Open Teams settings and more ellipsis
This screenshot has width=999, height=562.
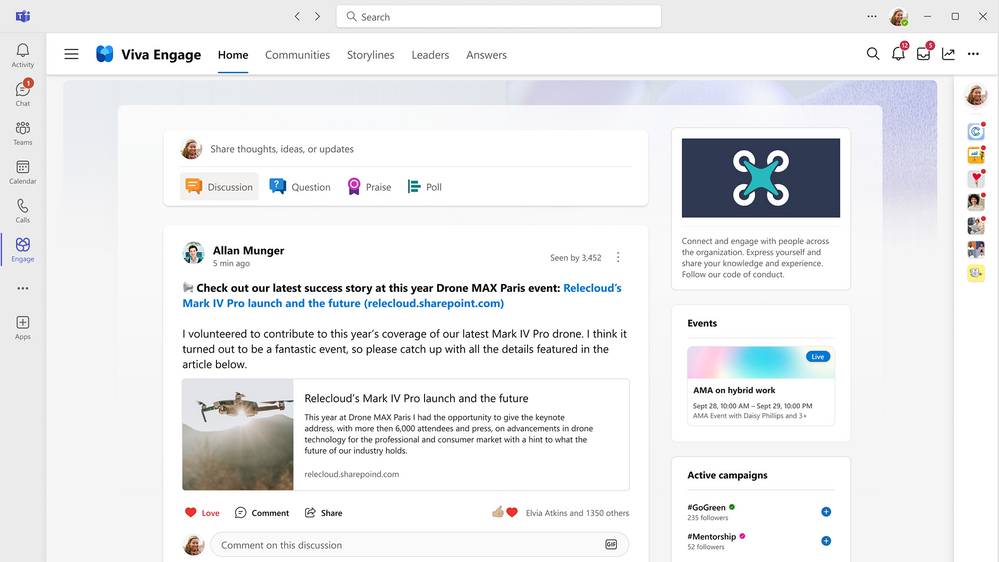click(x=872, y=17)
